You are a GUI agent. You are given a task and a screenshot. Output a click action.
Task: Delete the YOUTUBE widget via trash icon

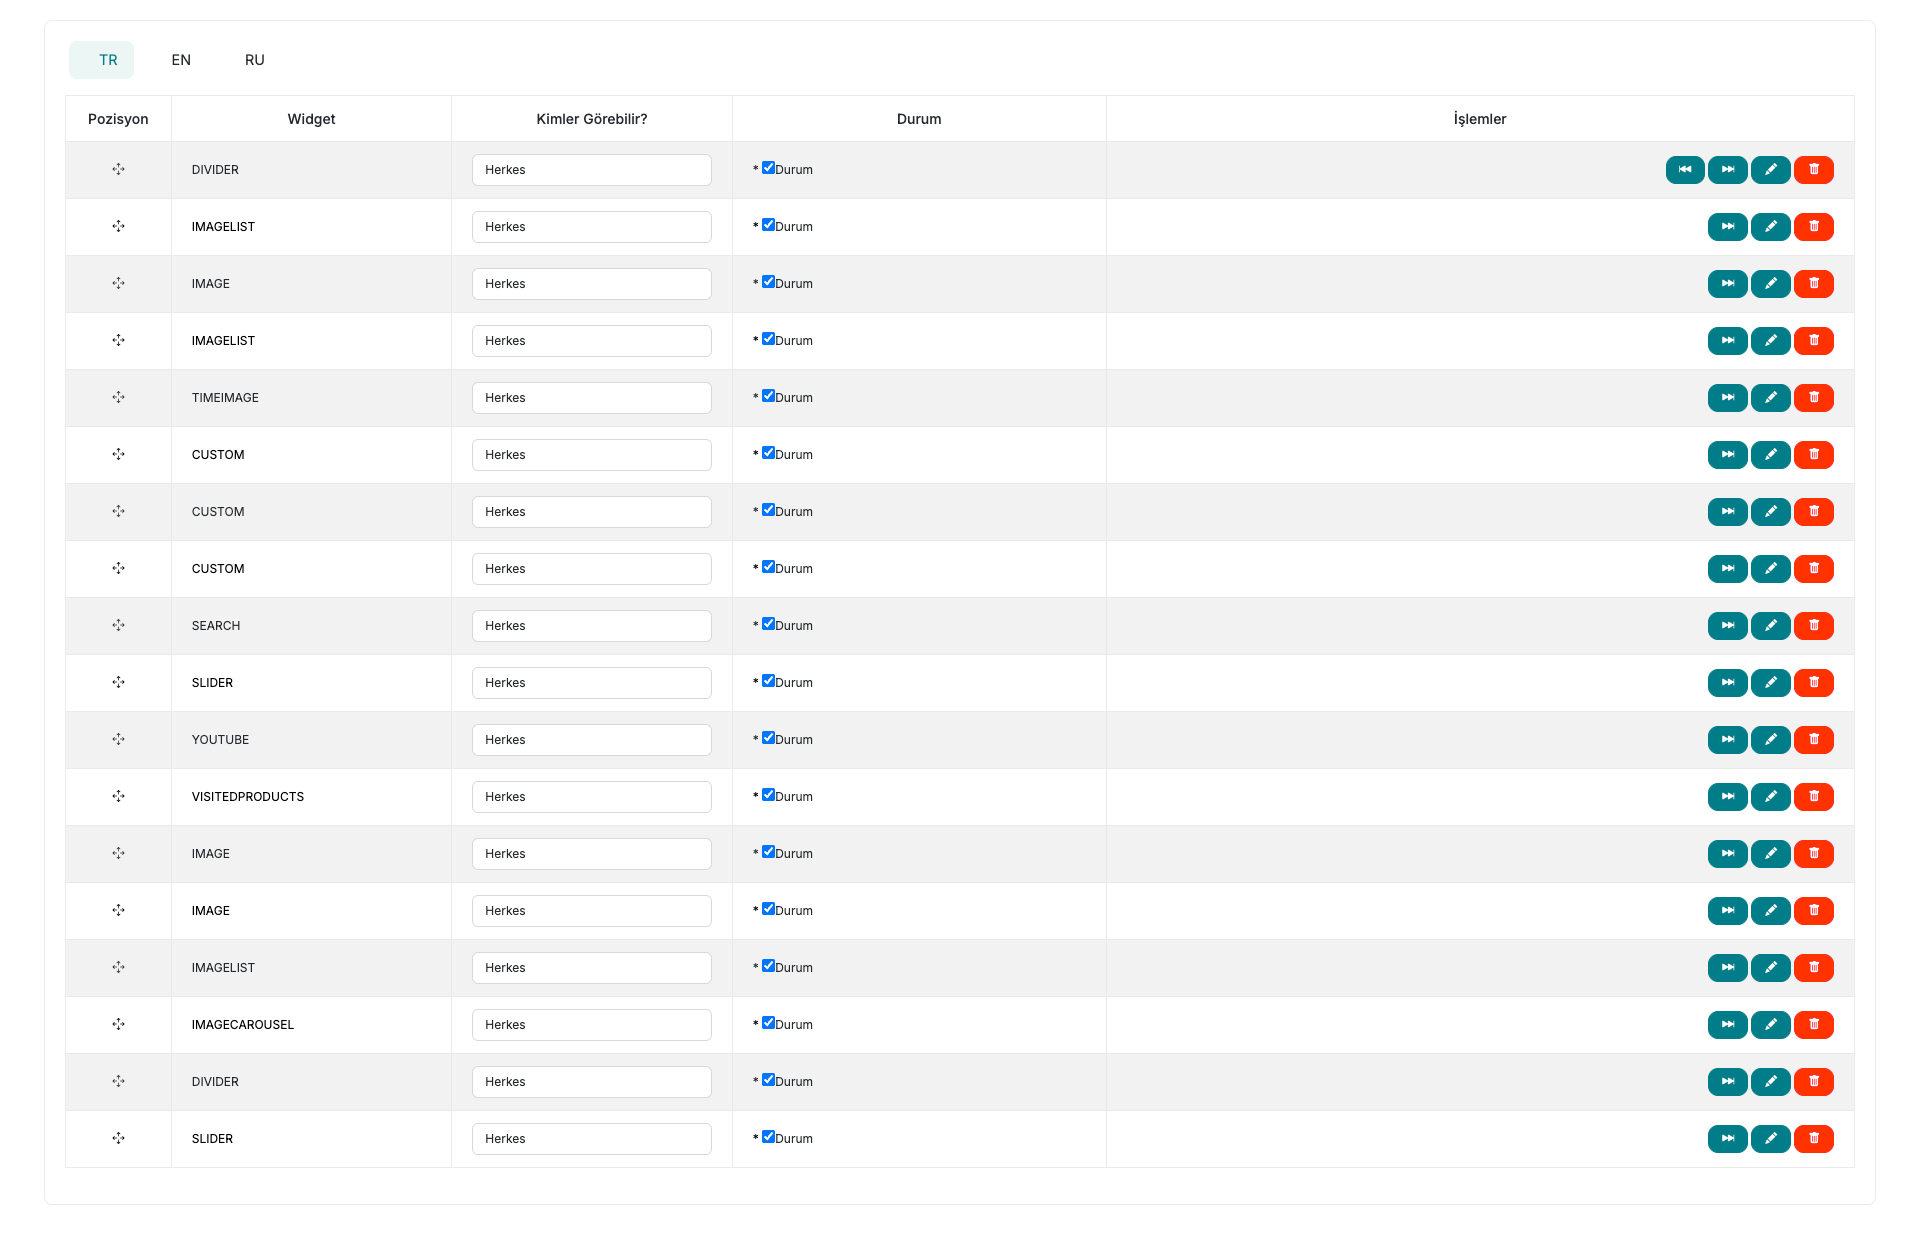1813,740
